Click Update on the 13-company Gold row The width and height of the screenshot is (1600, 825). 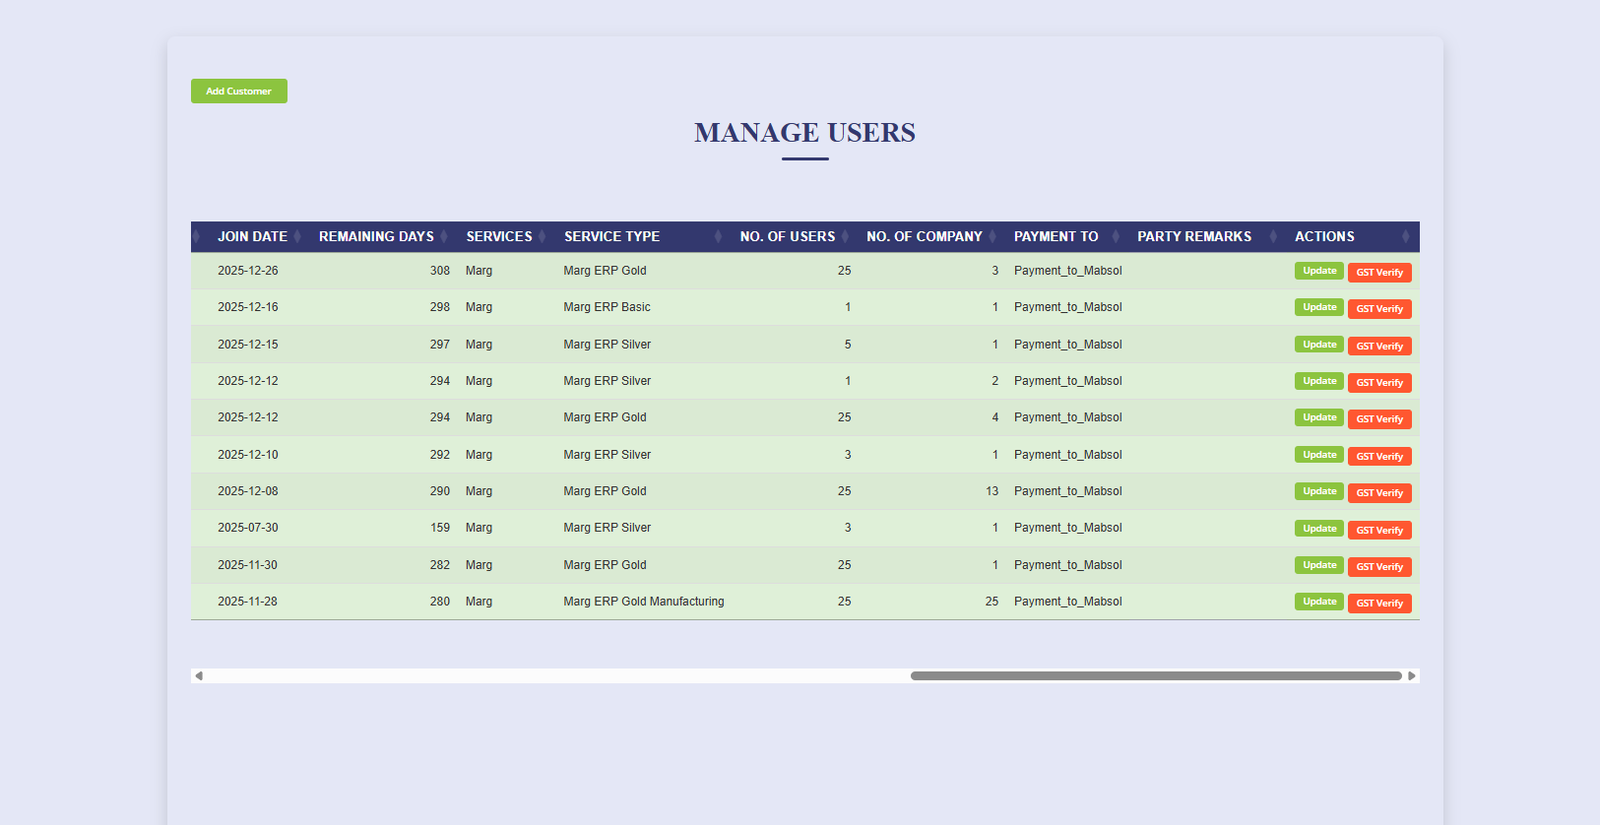coord(1319,491)
